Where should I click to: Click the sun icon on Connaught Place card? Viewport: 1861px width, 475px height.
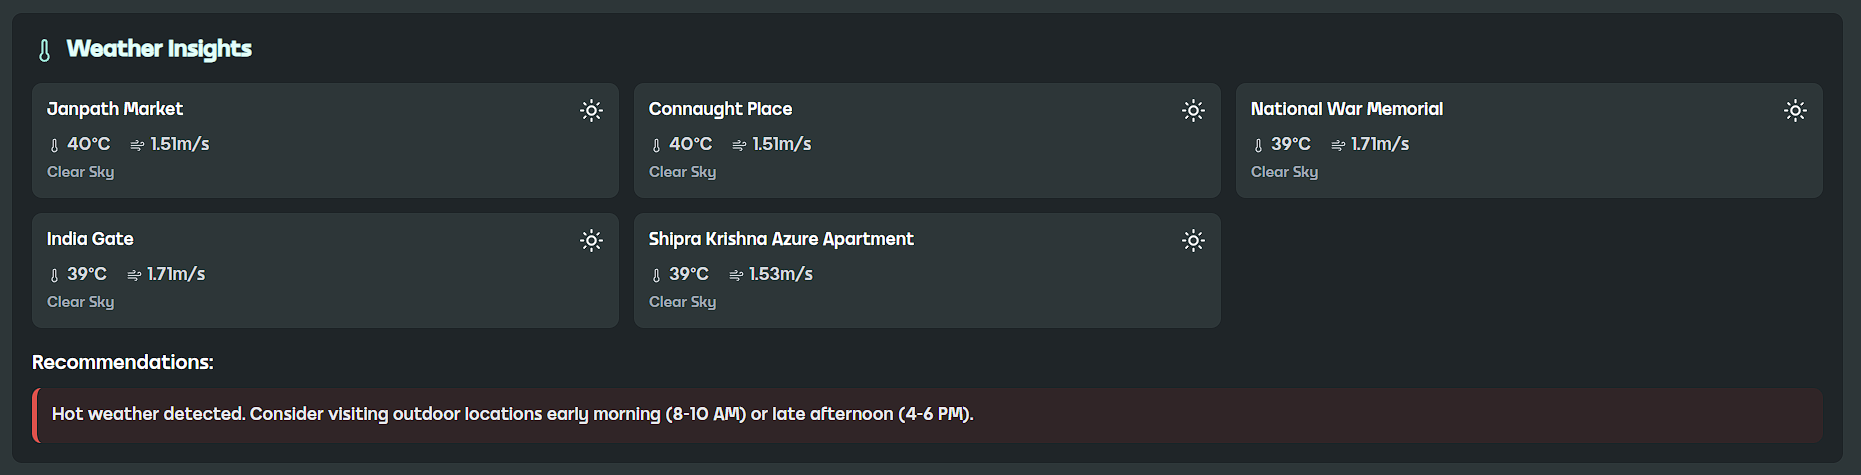(x=1193, y=110)
